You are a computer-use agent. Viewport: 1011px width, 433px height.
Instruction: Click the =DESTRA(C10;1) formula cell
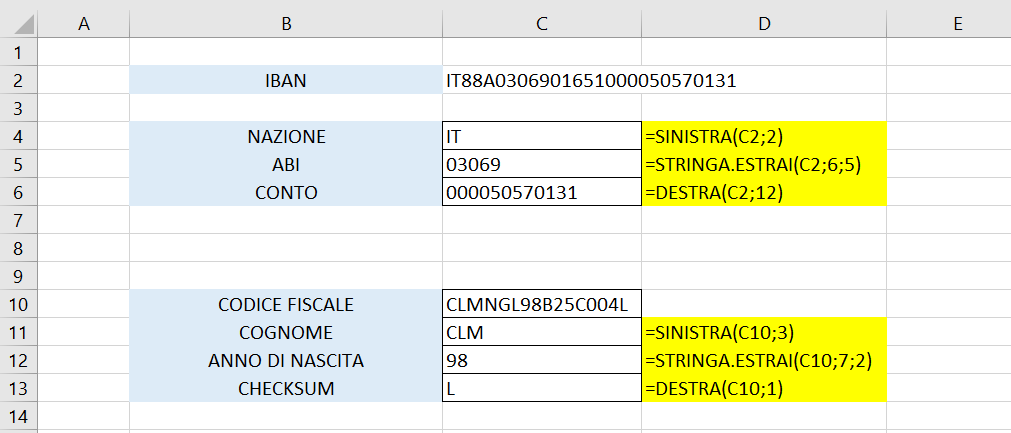point(764,388)
